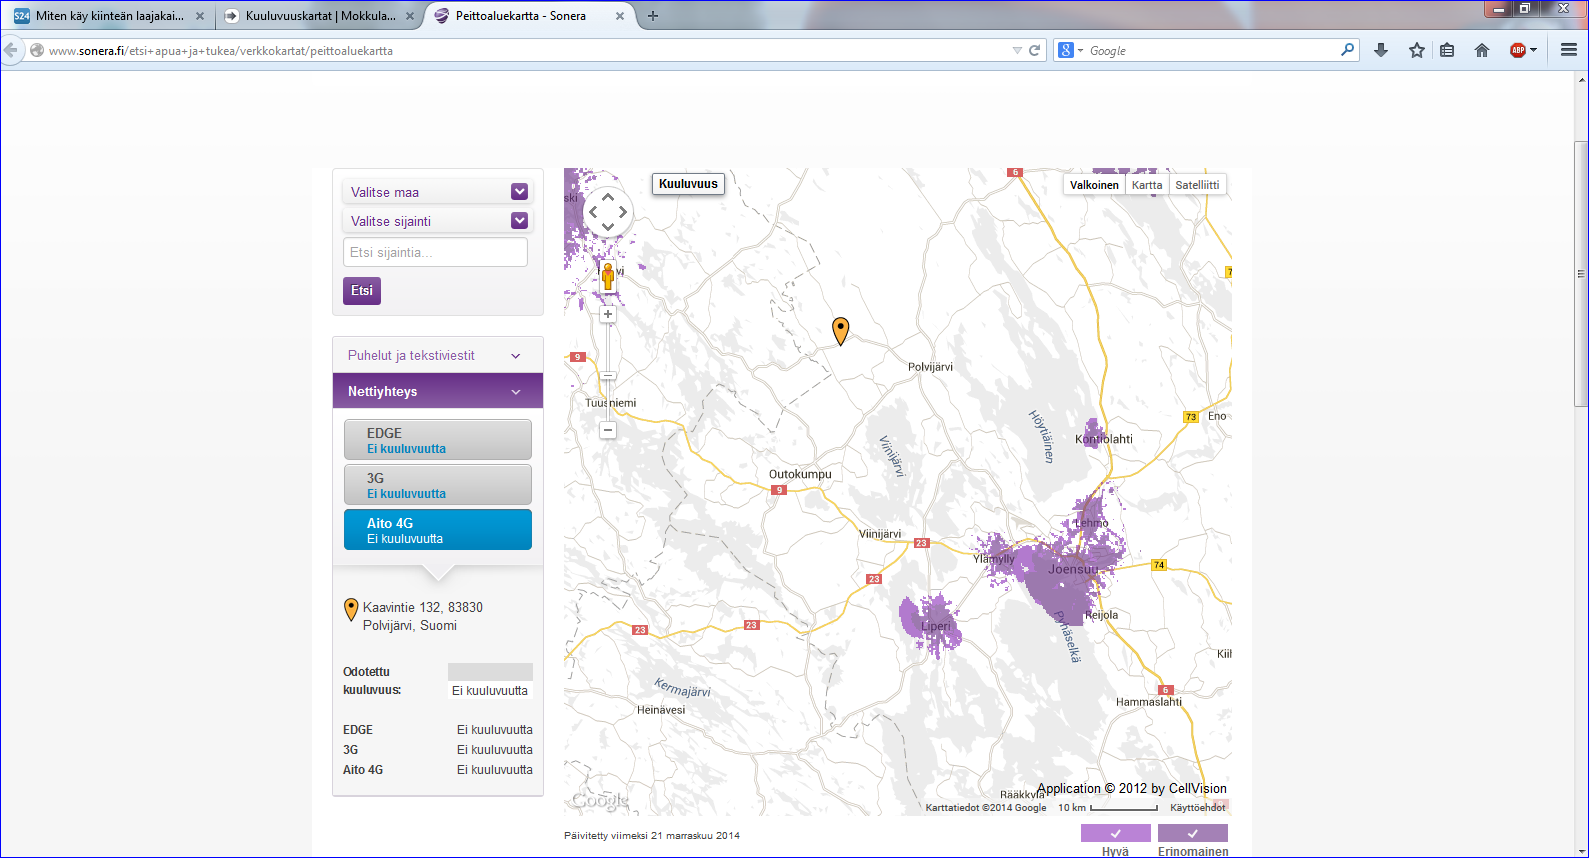This screenshot has height=858, width=1589.
Task: Zoom in with the map plus button
Action: 608,314
